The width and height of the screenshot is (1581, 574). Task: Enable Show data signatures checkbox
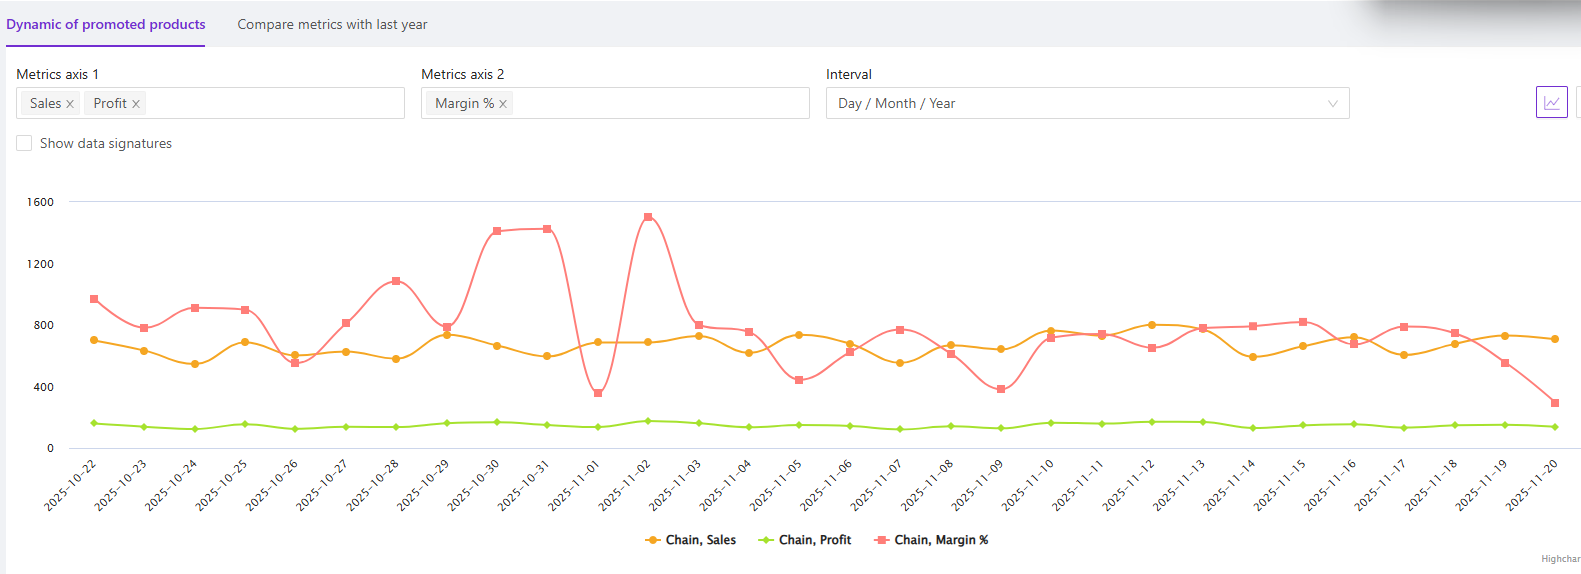(x=24, y=143)
